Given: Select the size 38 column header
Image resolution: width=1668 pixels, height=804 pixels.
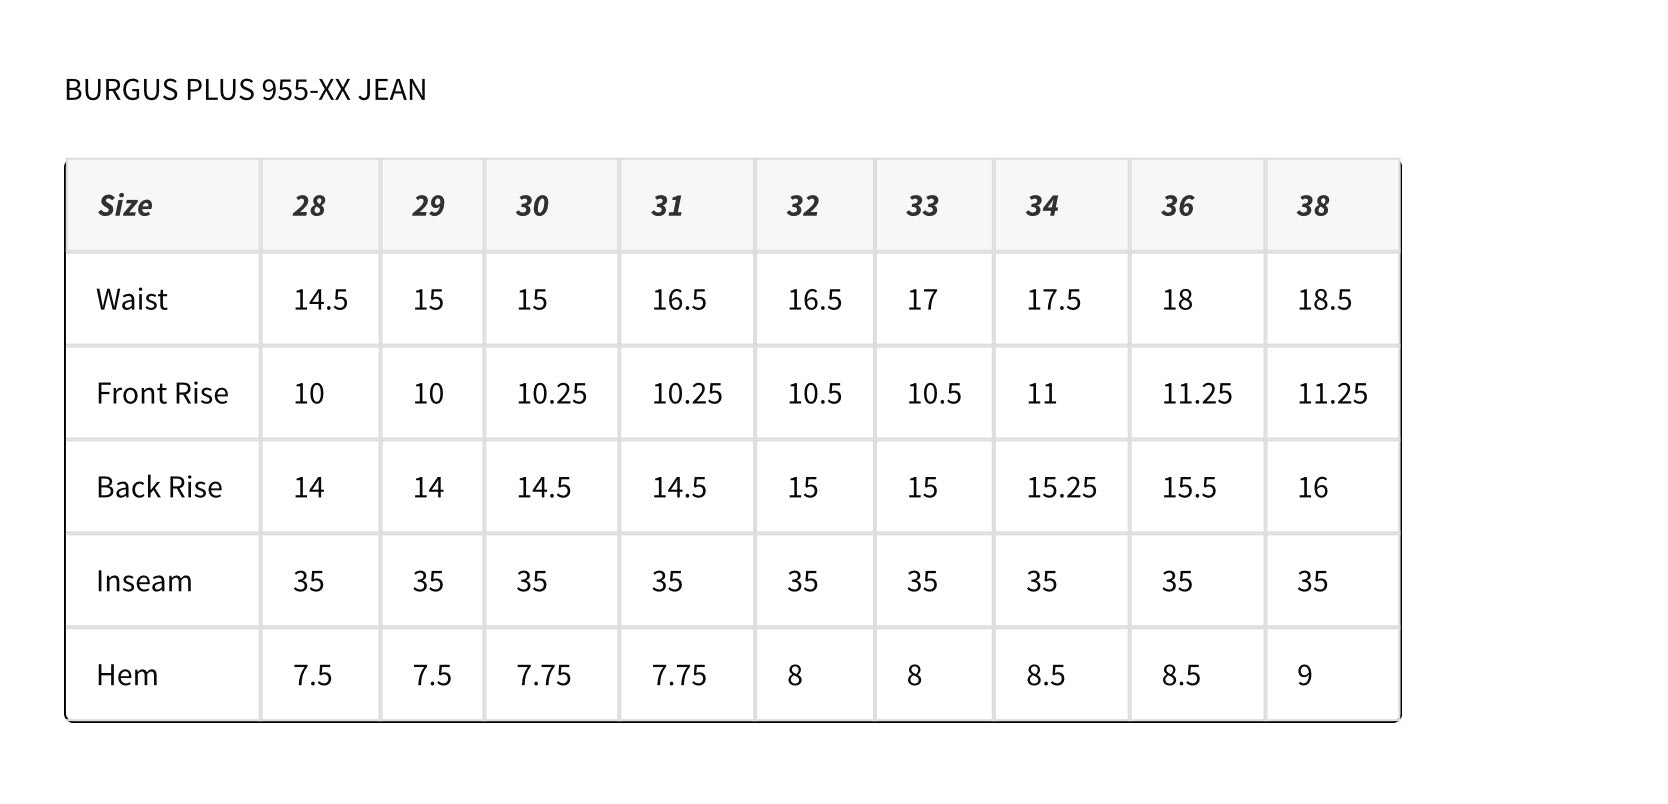Looking at the screenshot, I should 1313,206.
